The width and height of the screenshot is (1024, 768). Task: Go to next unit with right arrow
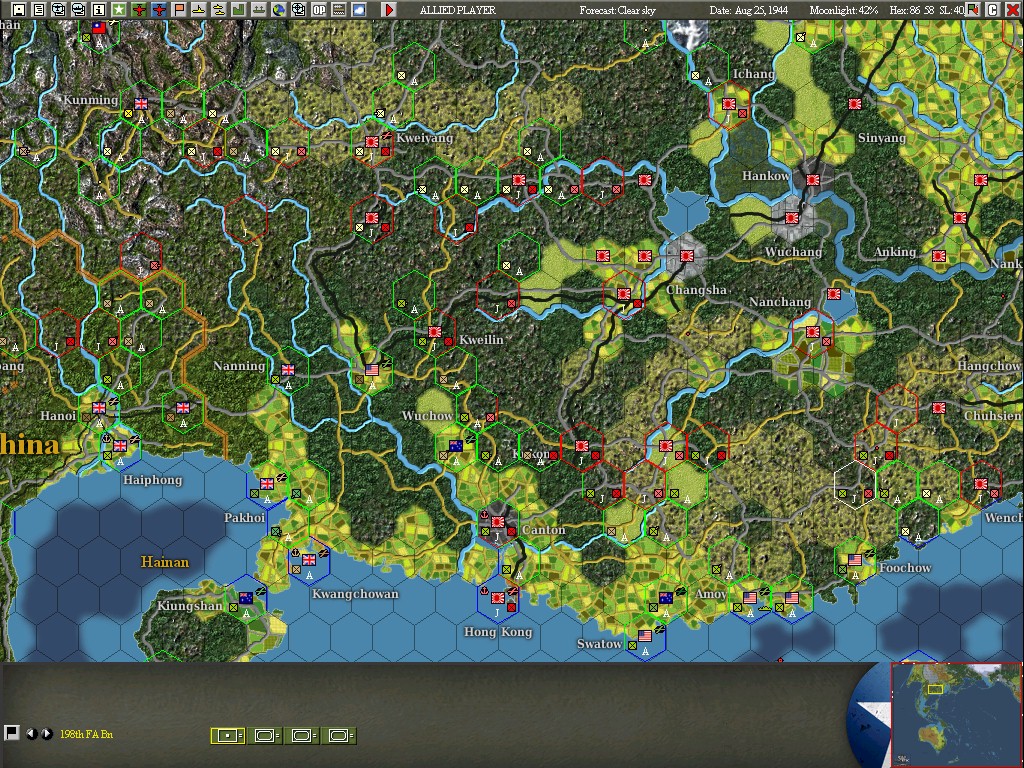[x=46, y=734]
